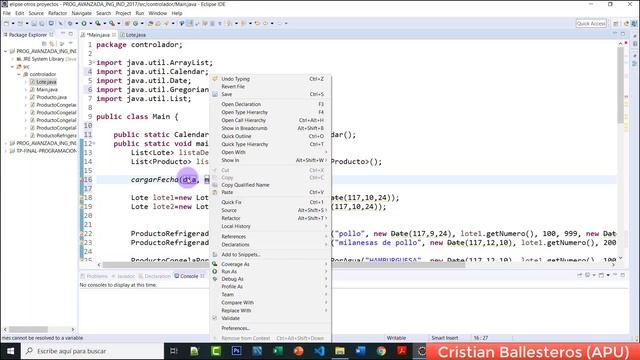Image resolution: width=640 pixels, height=360 pixels.
Task: Click line 9 'public class Main {' code
Action: click(x=137, y=117)
